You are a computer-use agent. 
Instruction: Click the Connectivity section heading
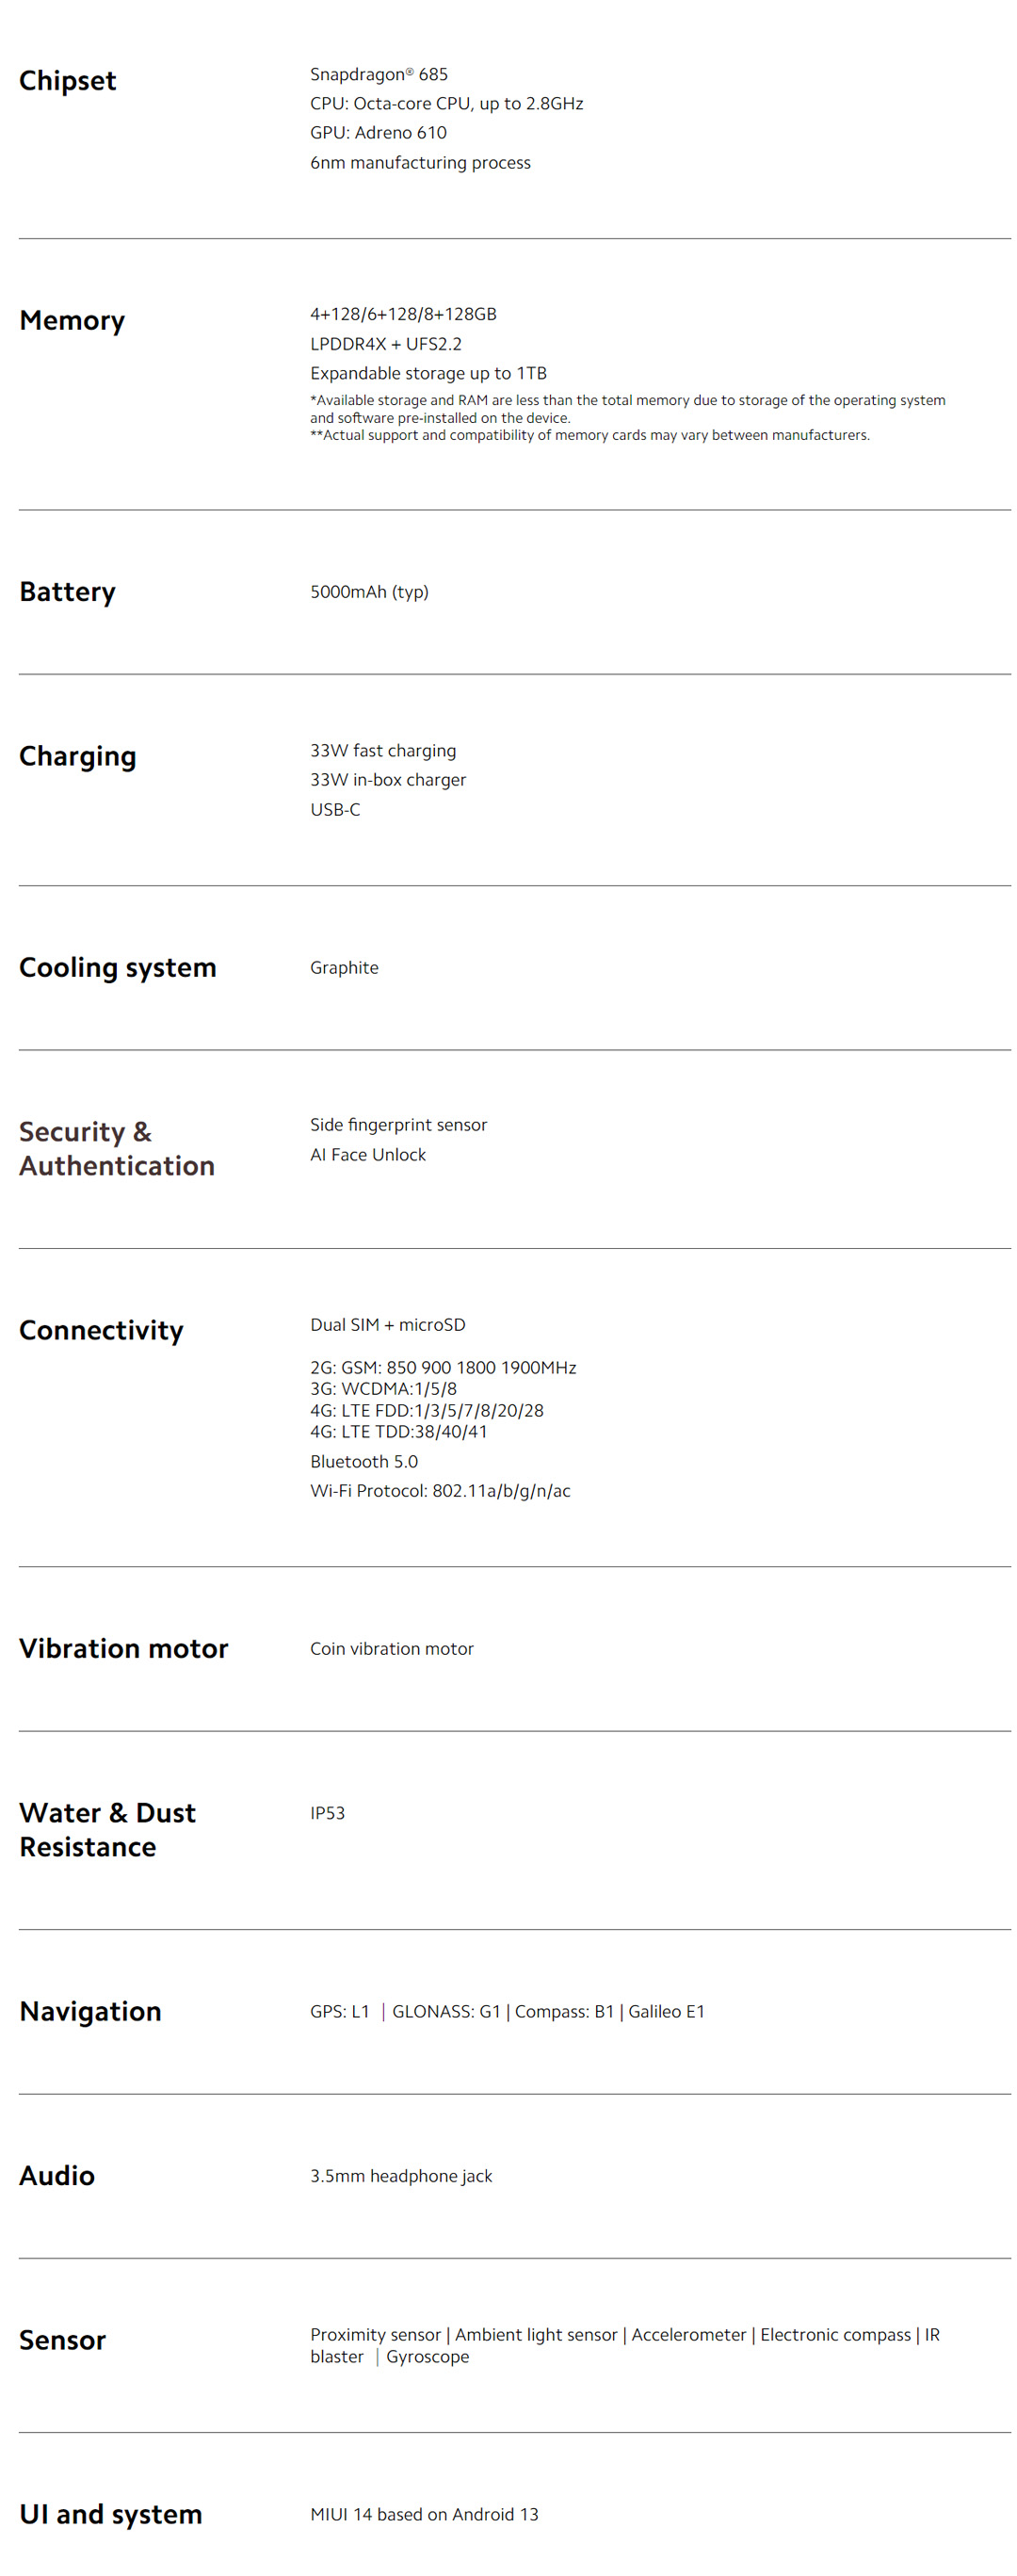pos(101,1329)
